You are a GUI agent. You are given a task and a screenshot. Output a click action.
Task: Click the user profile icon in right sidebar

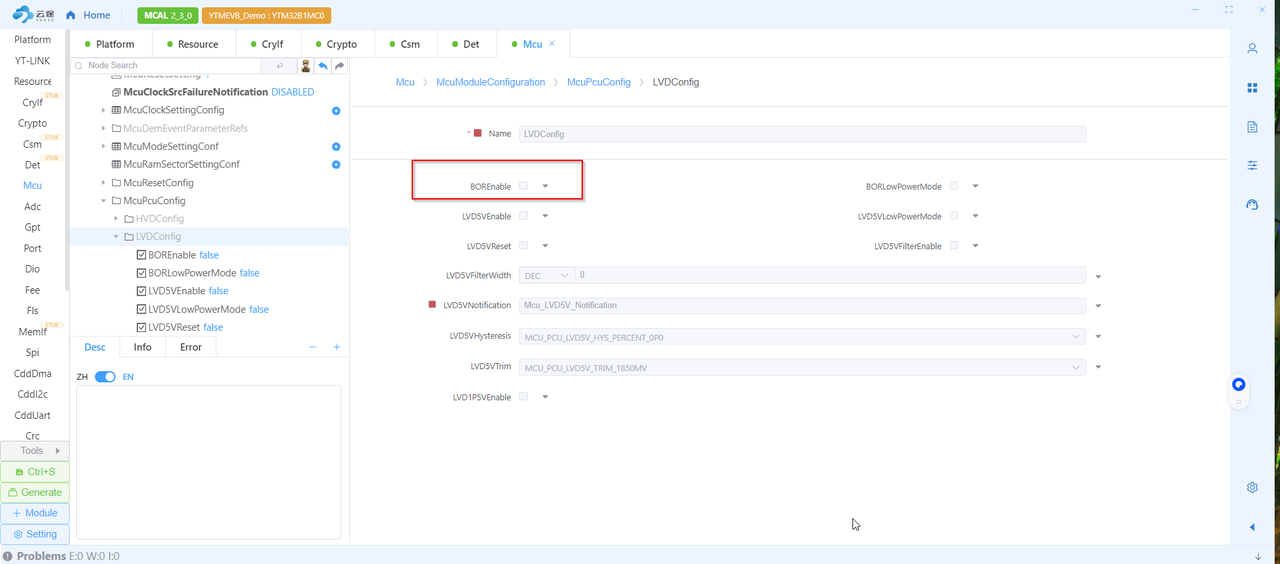[1252, 49]
